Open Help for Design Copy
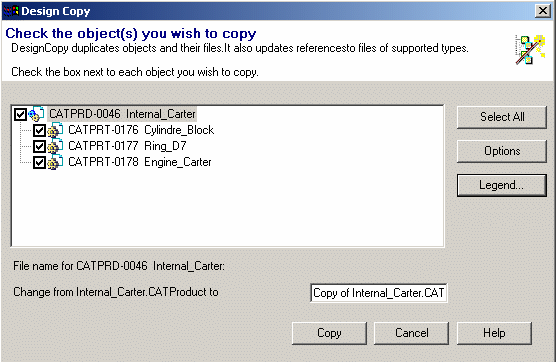Viewport: 556px width, 362px height. tap(494, 333)
